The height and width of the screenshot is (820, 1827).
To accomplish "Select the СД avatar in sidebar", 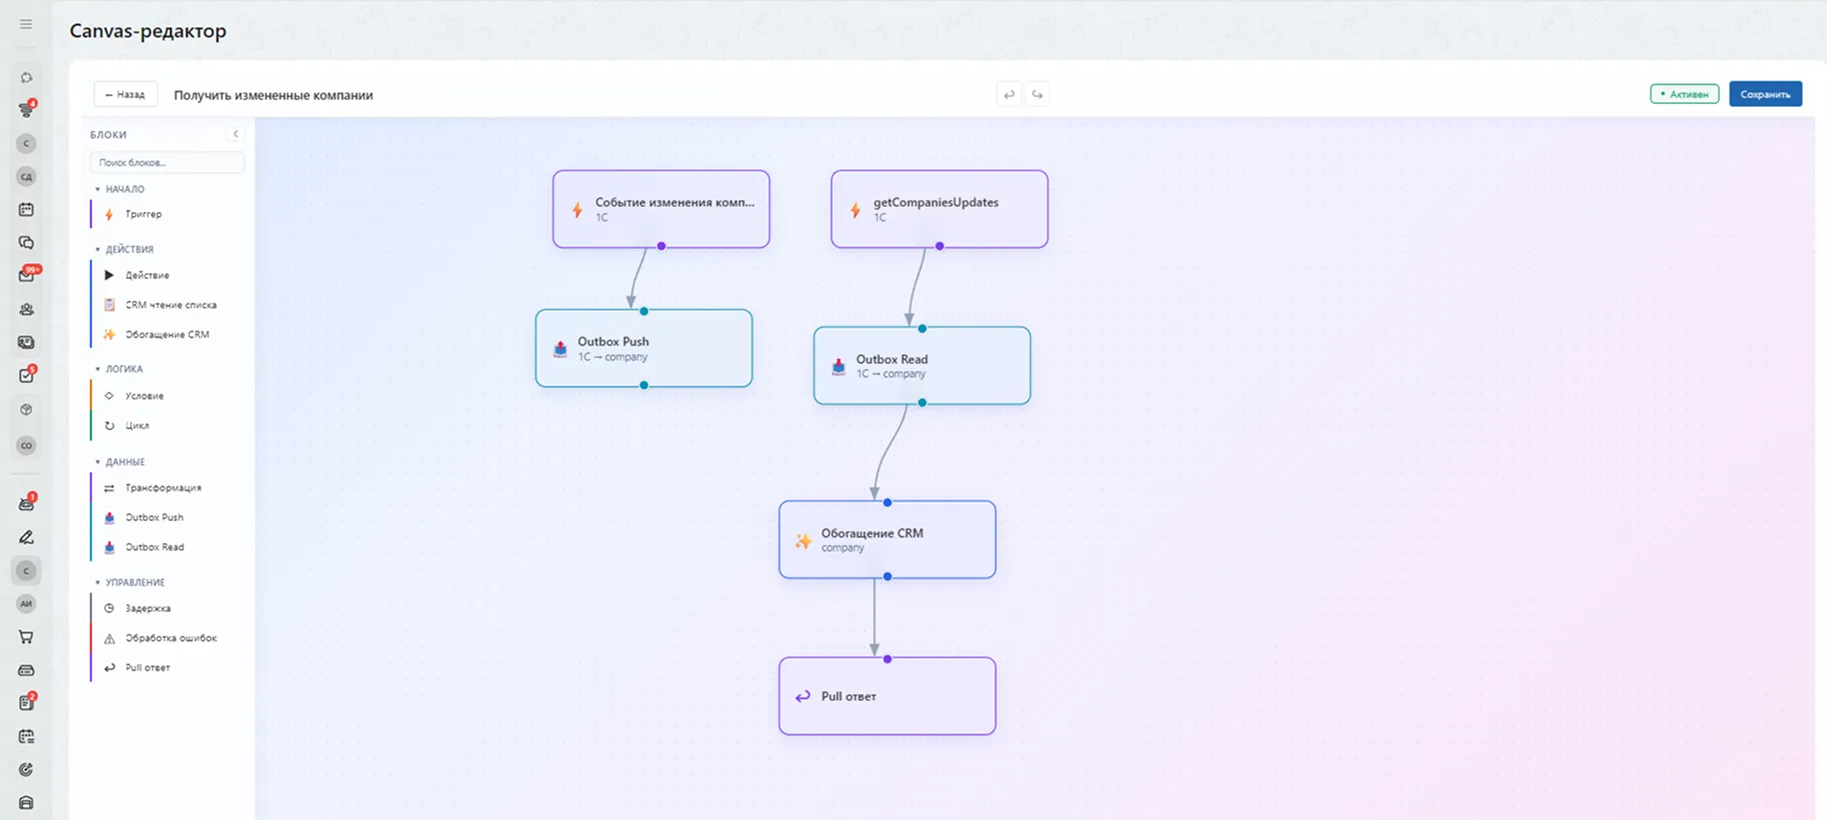I will 26,177.
